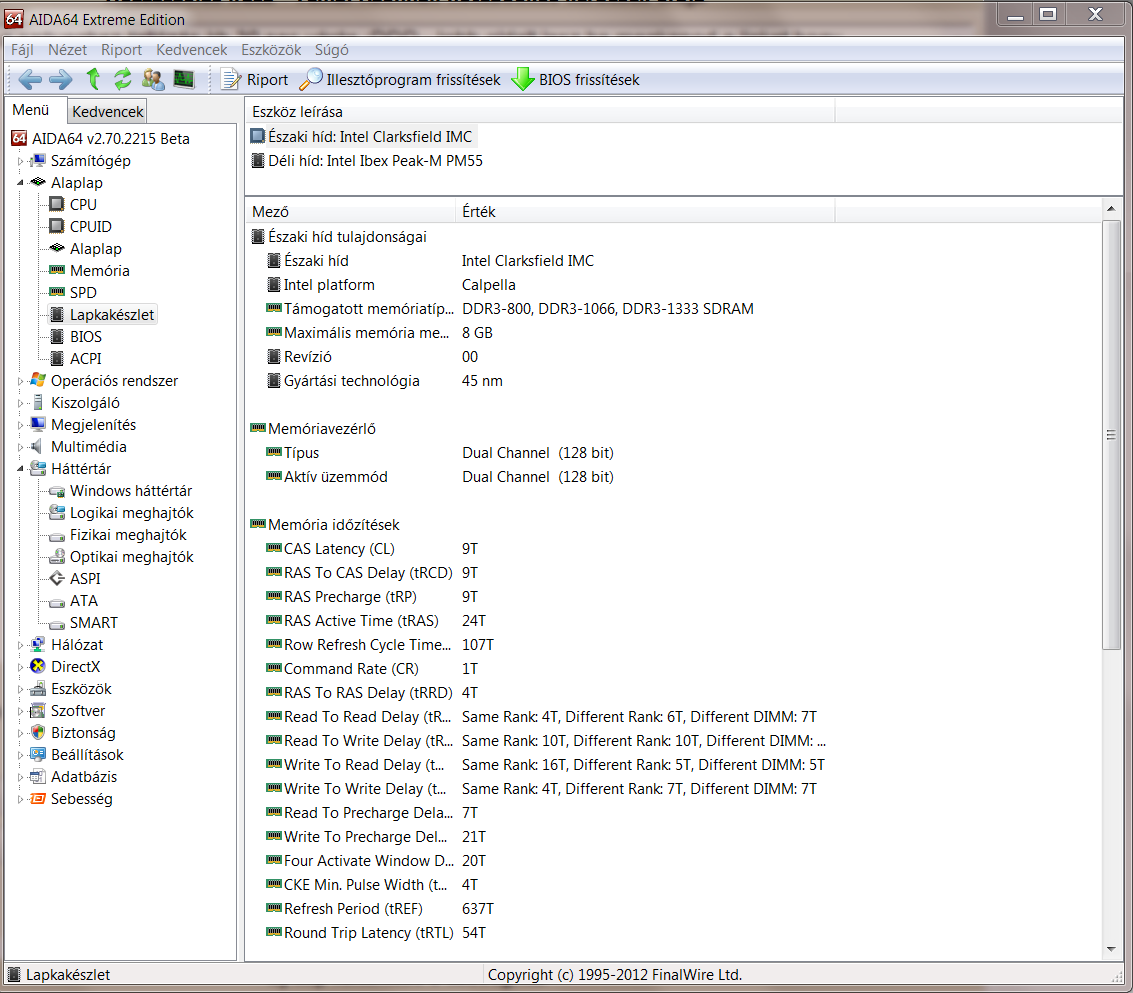Viewport: 1133px width, 993px height.
Task: Expand the DirectX tree node
Action: (x=20, y=667)
